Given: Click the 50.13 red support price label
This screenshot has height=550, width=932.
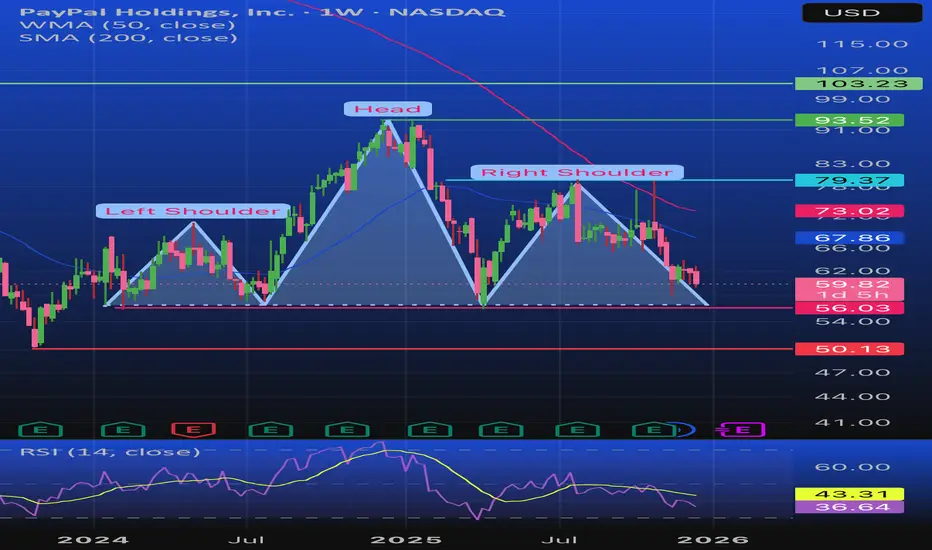Looking at the screenshot, I should pos(849,349).
